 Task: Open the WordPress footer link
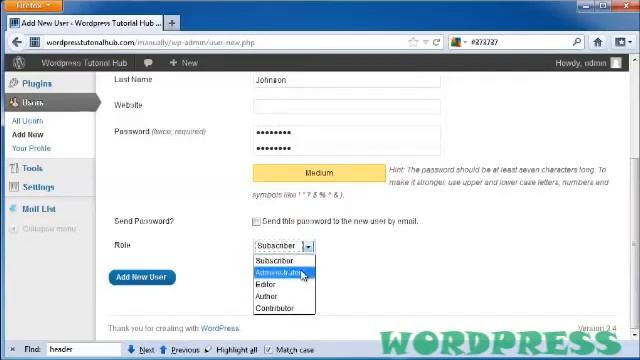pos(220,328)
